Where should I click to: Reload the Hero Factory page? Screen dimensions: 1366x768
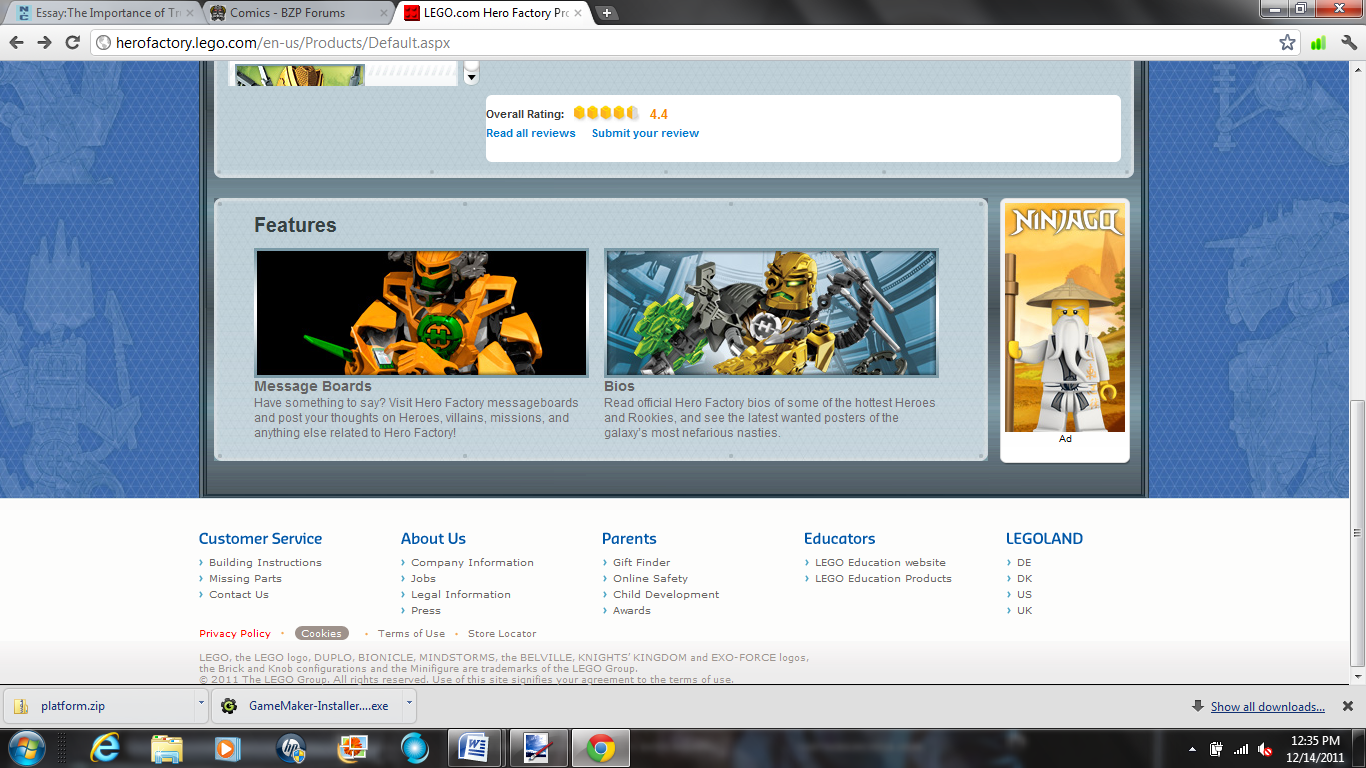click(x=72, y=43)
